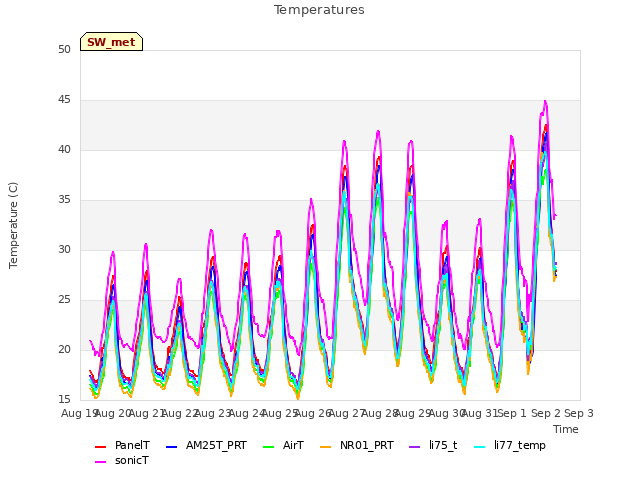The image size is (640, 480).
Task: Click the red PanelT color swatch
Action: (x=100, y=447)
